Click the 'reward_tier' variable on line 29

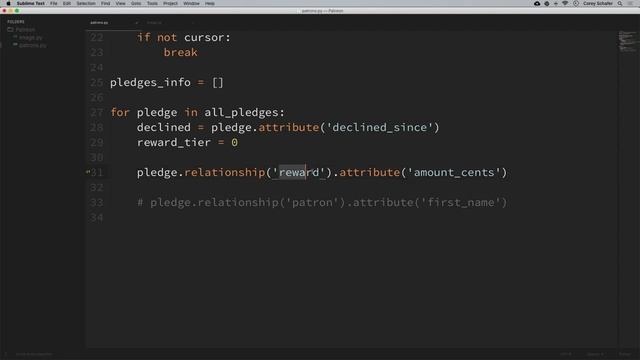173,142
